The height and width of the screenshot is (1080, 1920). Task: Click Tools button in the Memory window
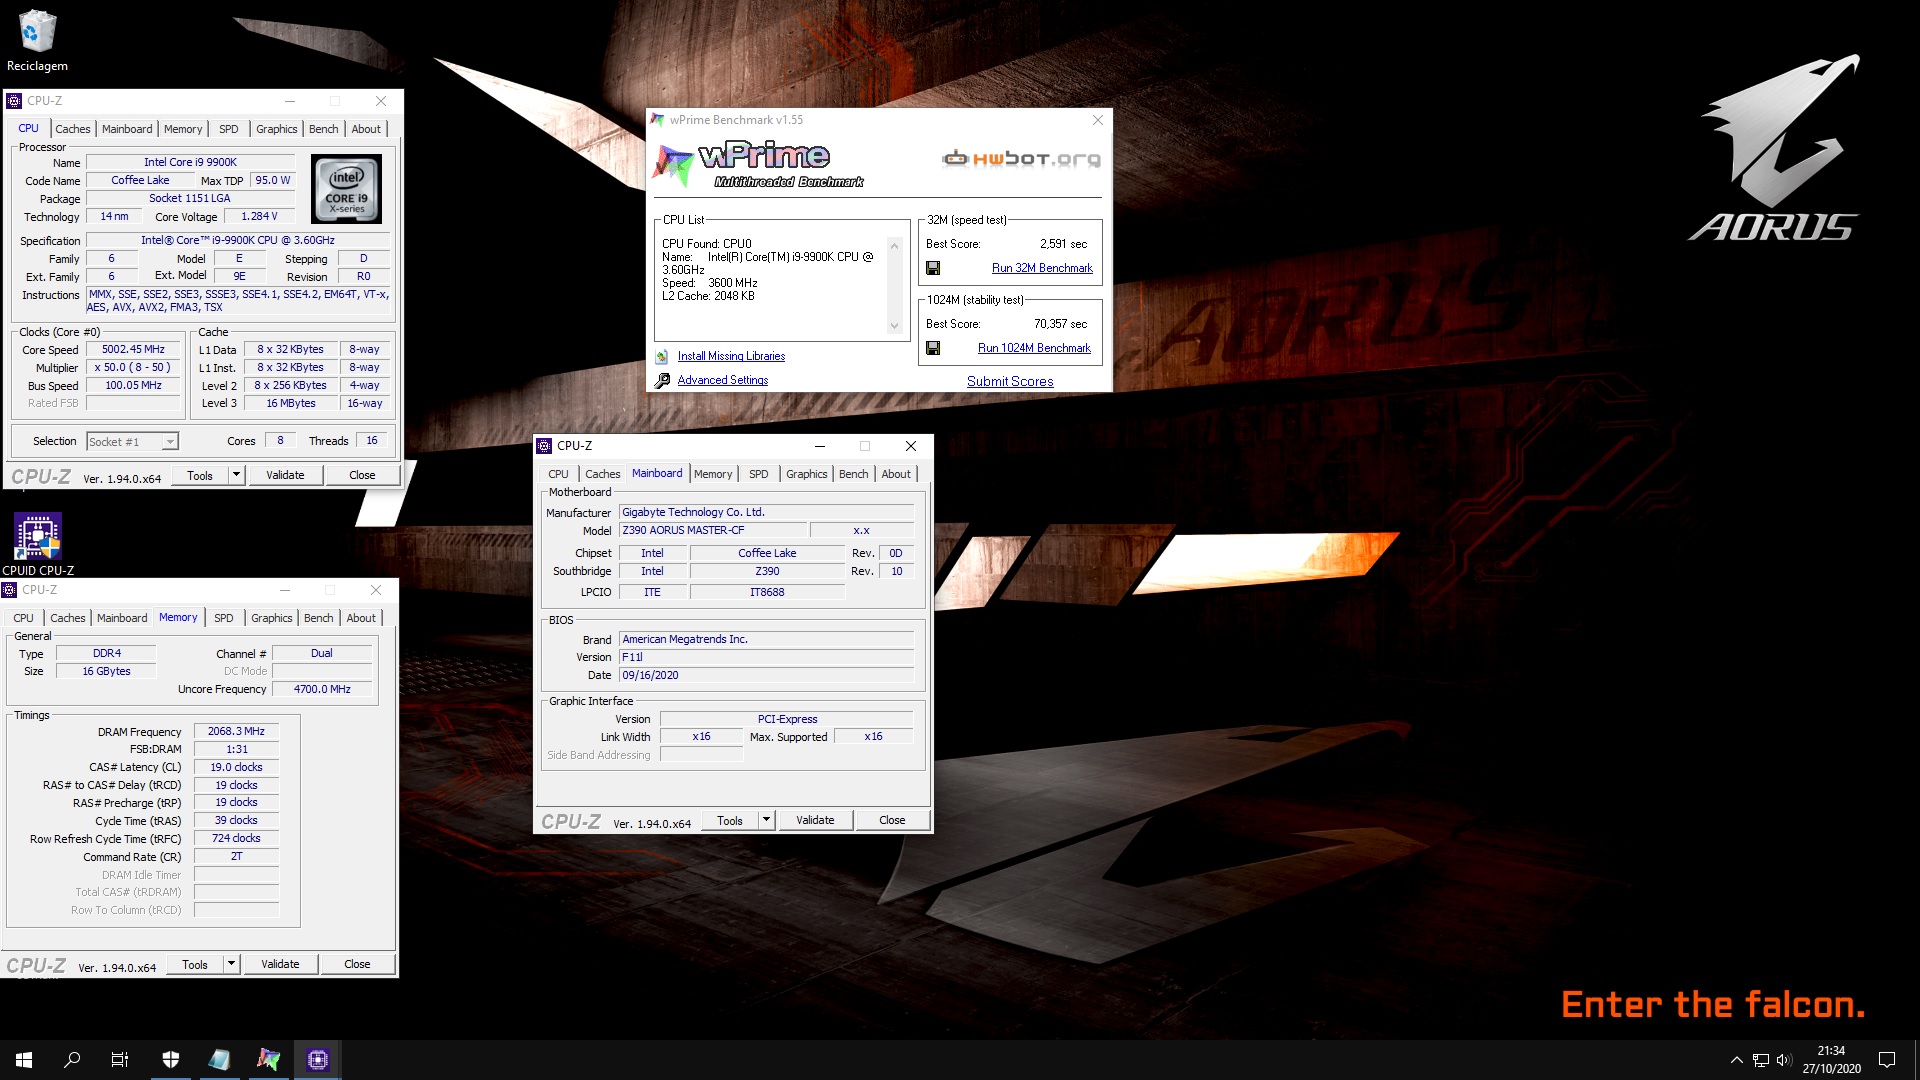[195, 964]
